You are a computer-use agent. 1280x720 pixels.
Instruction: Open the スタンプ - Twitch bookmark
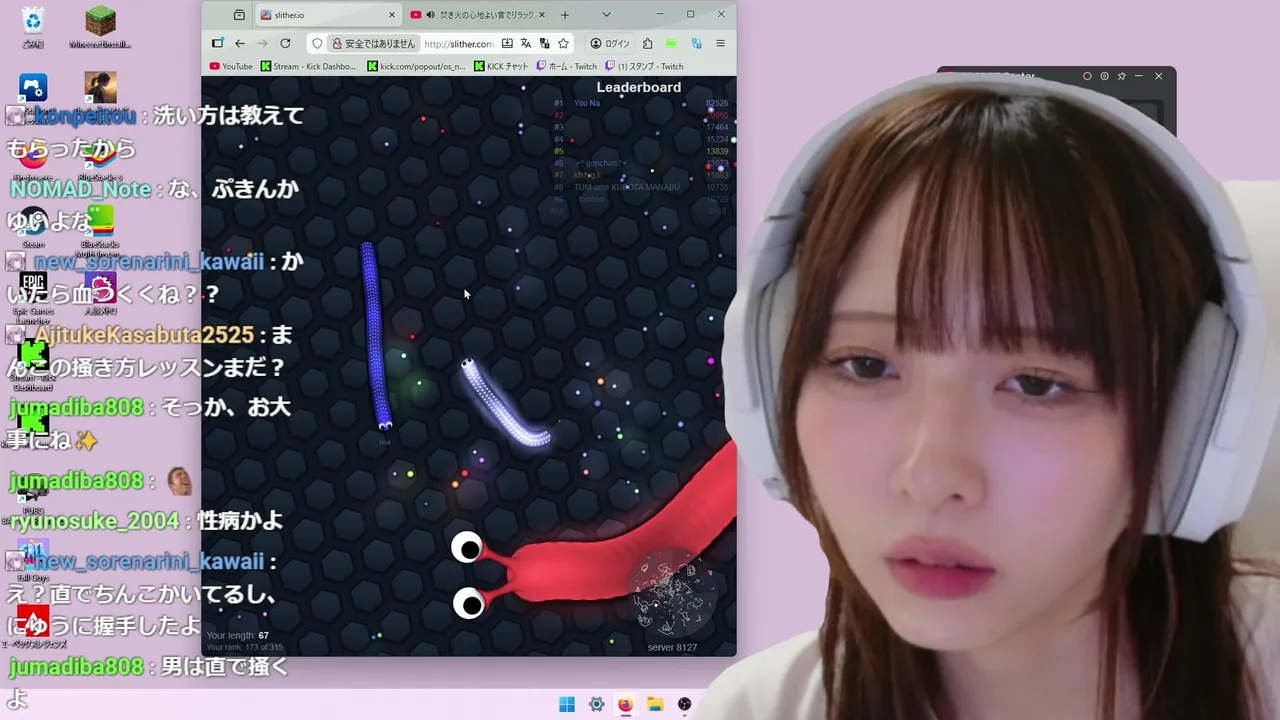644,66
